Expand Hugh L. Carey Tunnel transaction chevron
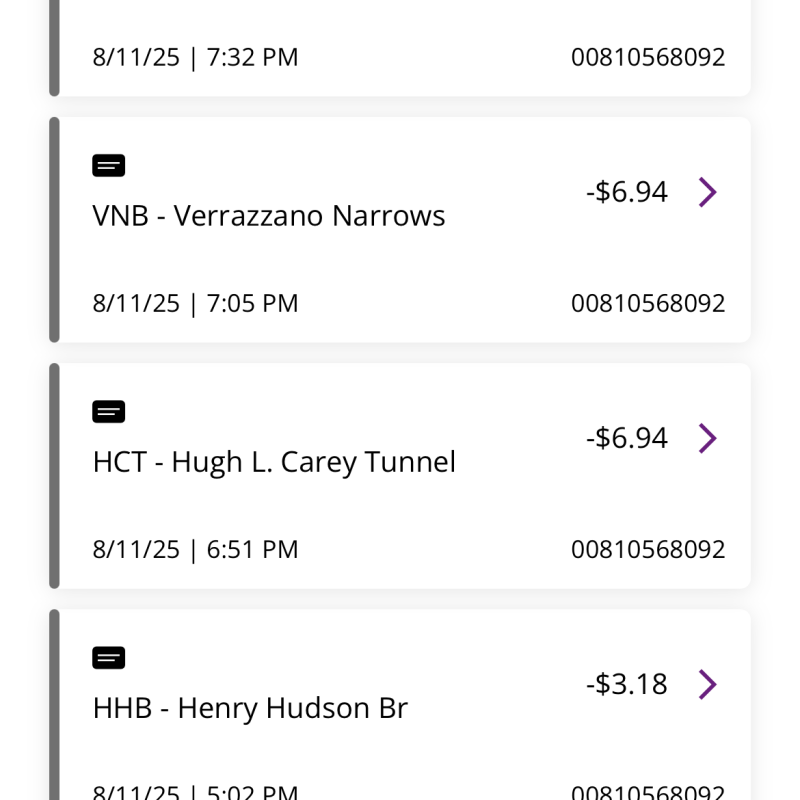 coord(707,438)
